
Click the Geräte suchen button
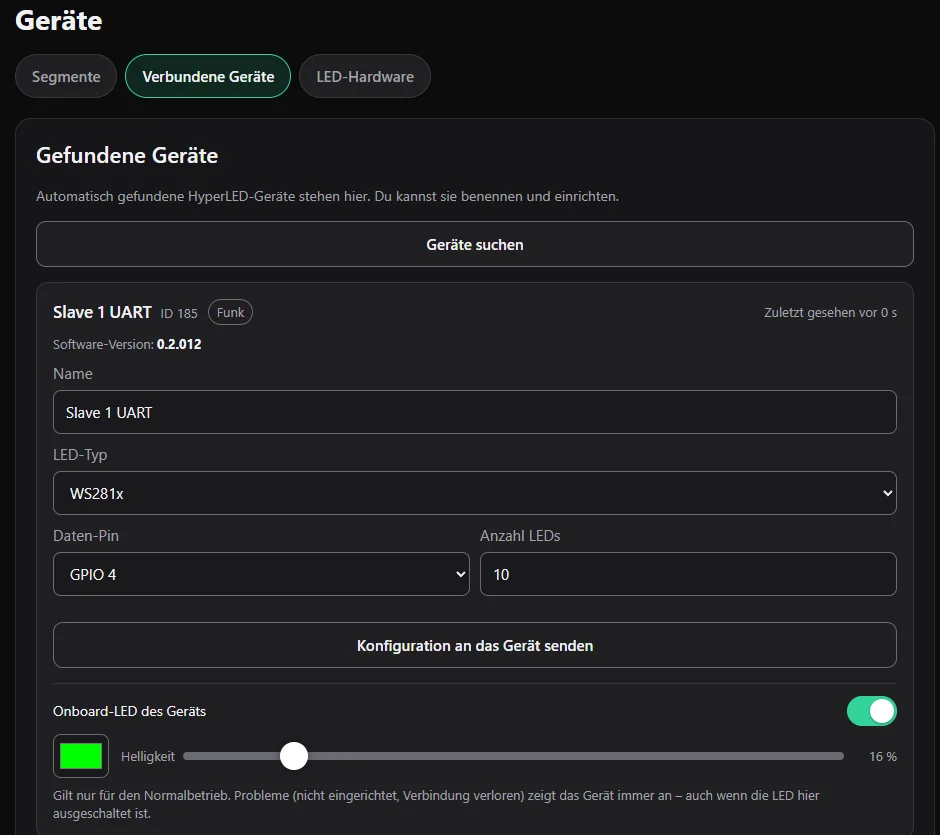click(475, 244)
